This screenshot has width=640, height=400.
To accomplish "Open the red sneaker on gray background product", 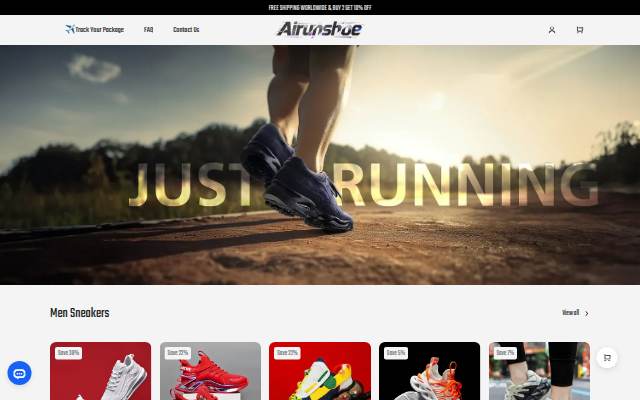I will click(x=210, y=371).
